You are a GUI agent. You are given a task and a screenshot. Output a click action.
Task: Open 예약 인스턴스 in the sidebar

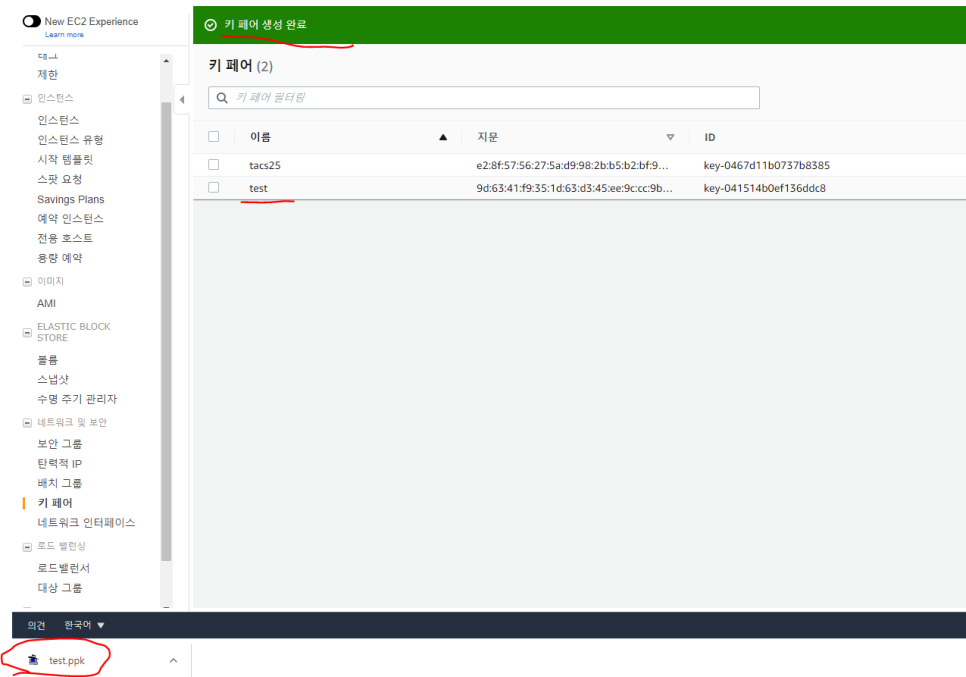pyautogui.click(x=70, y=219)
